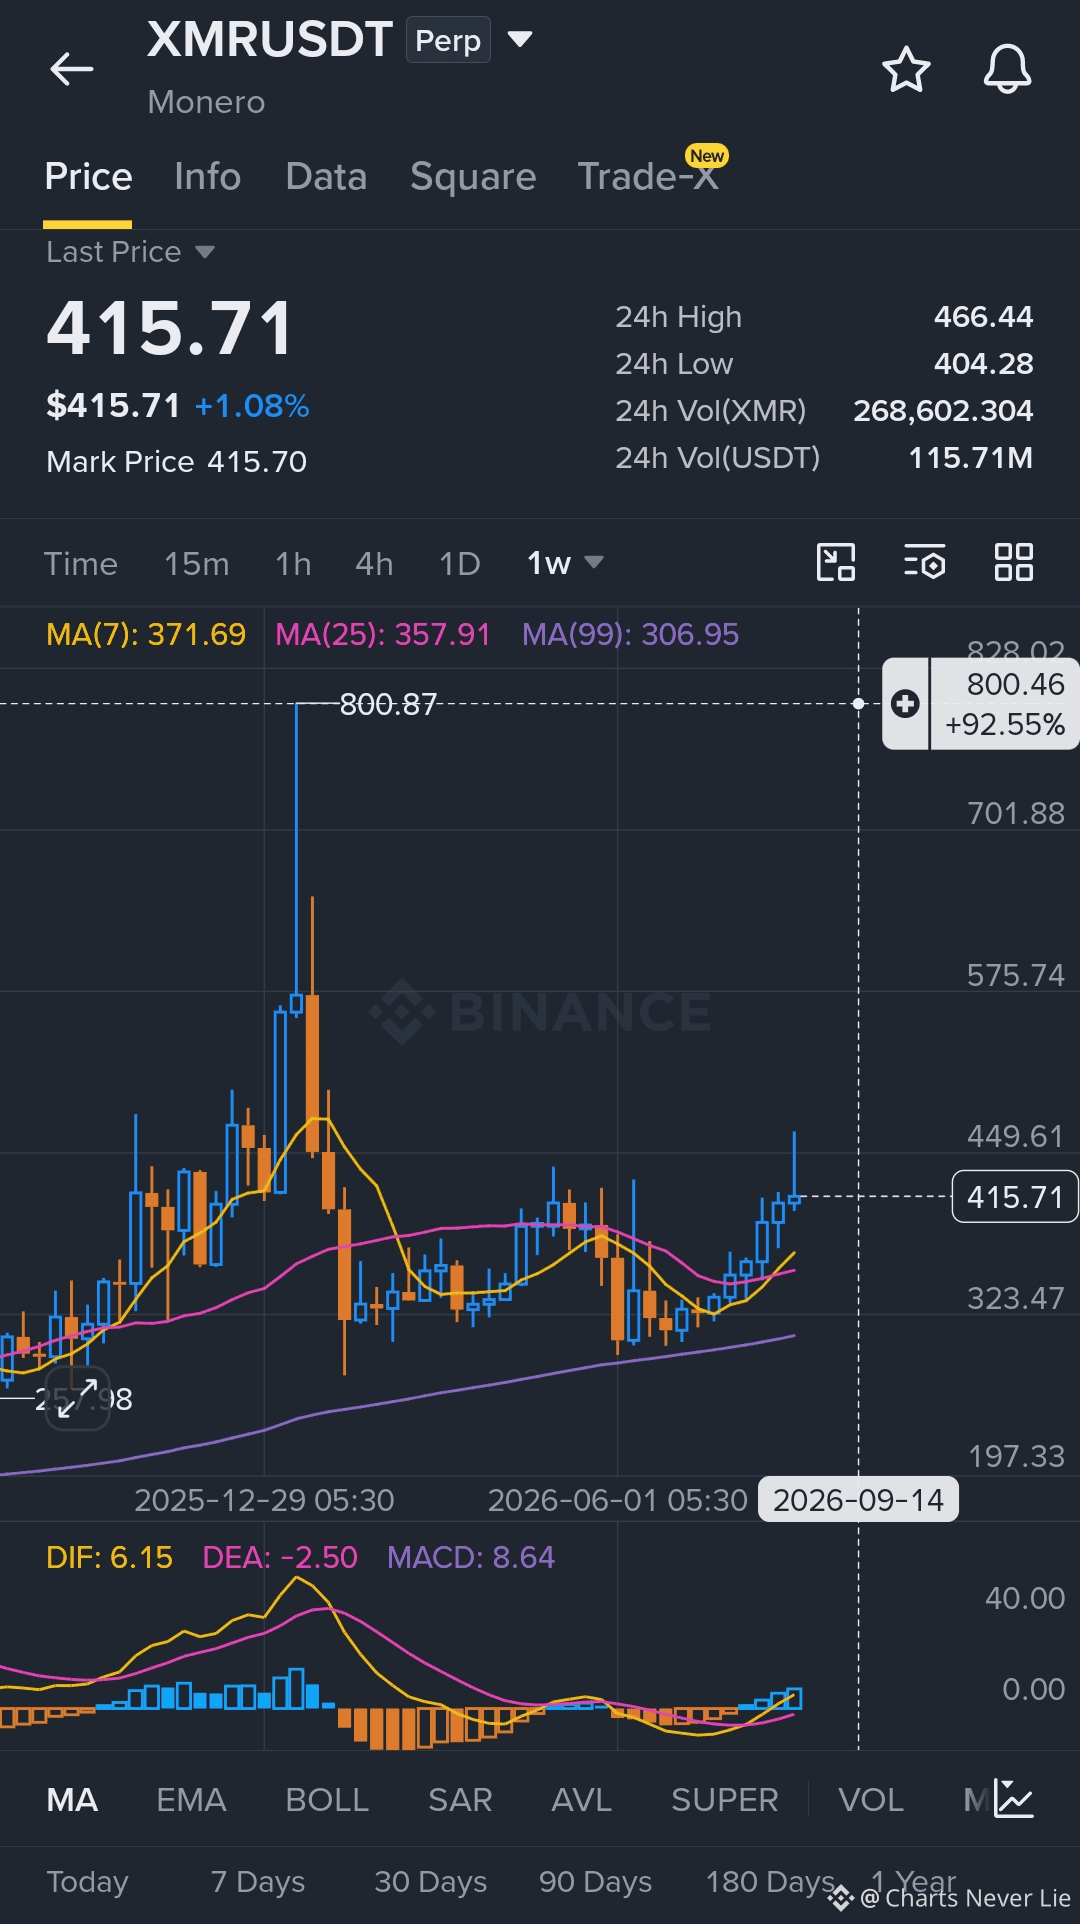Tap the 24h Vol(USDT) value 115.71M
The height and width of the screenshot is (1924, 1080).
970,458
